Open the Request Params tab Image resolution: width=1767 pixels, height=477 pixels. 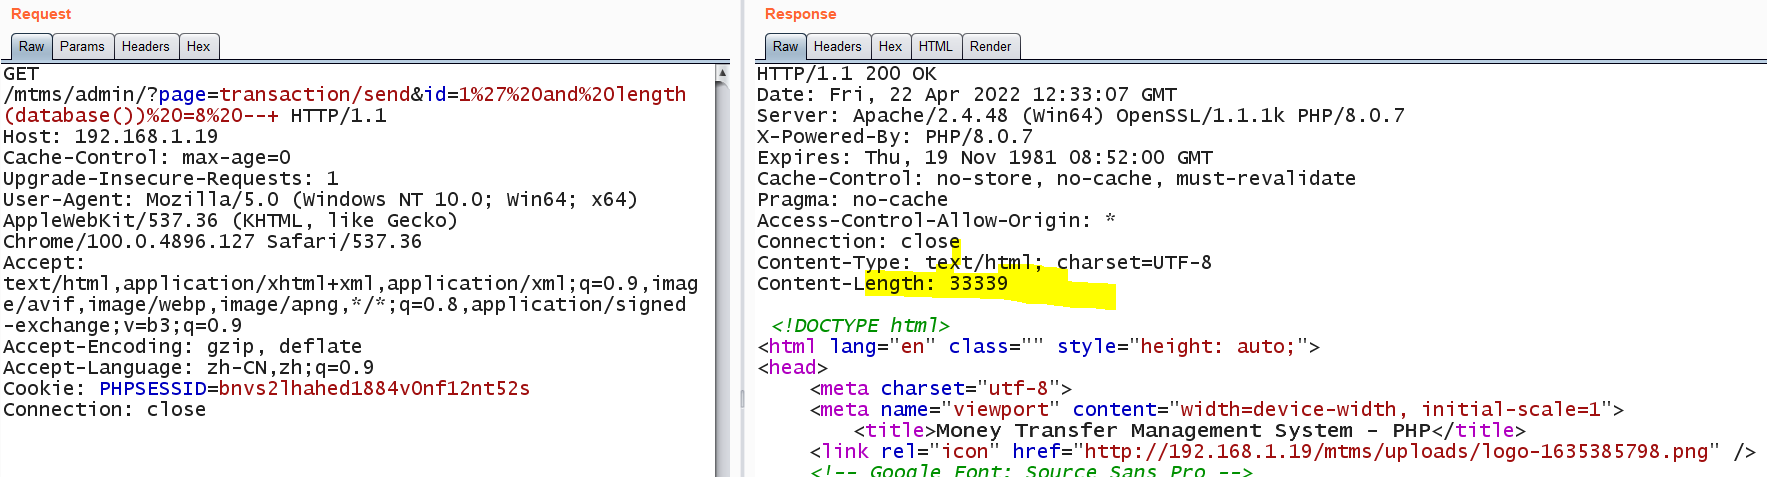point(82,46)
